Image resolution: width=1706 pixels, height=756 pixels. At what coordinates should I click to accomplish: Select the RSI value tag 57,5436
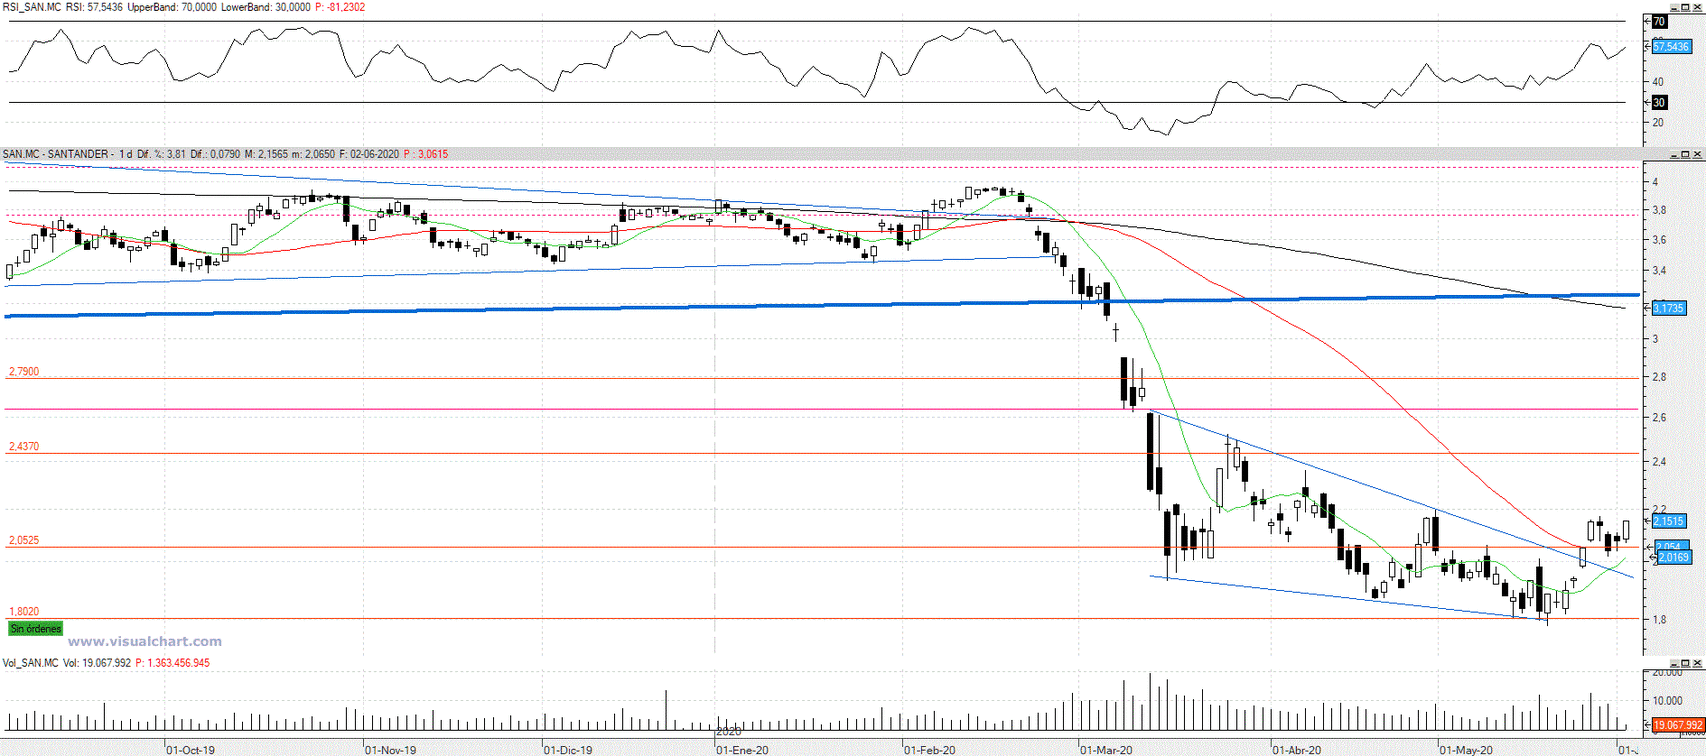1671,47
